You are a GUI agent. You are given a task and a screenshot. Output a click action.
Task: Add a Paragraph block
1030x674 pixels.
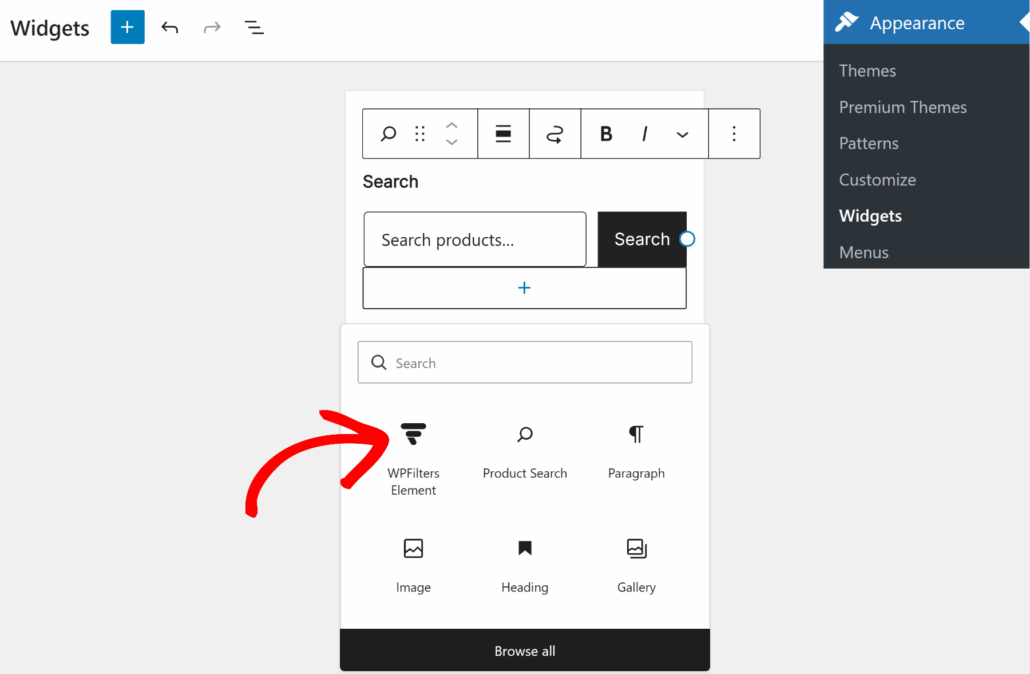pyautogui.click(x=636, y=450)
